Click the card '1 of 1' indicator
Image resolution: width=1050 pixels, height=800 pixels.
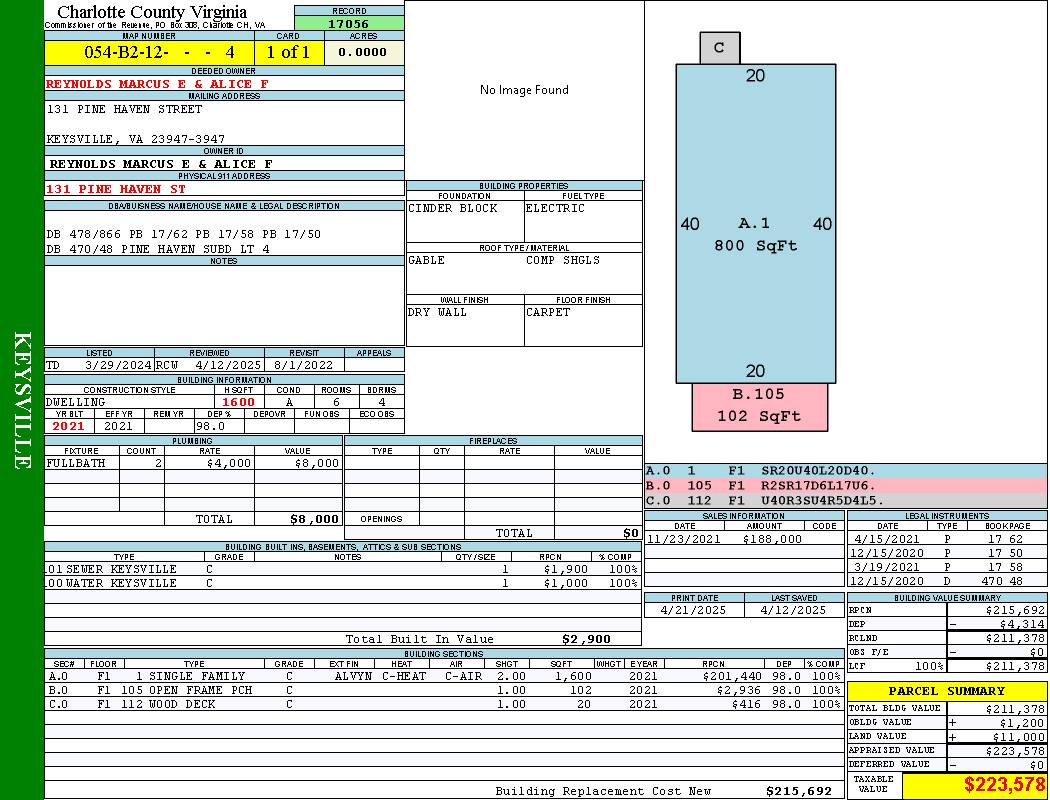(288, 53)
